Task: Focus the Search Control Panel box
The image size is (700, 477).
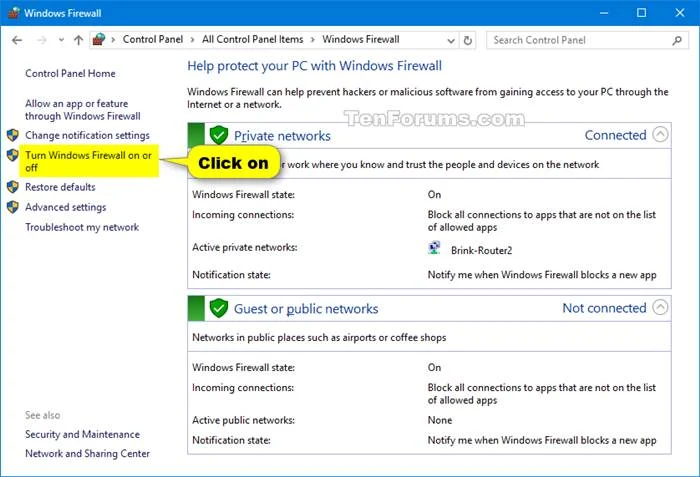Action: point(587,40)
